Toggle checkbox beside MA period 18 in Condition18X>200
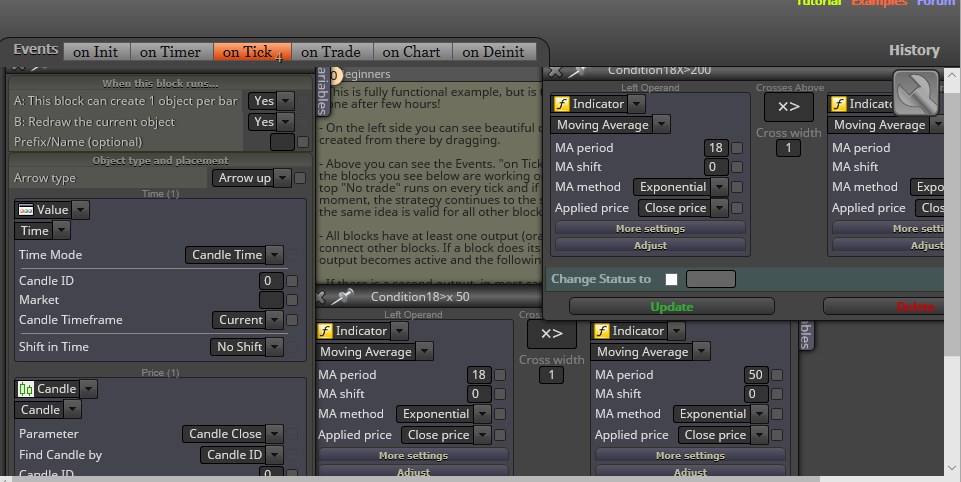 pos(737,148)
